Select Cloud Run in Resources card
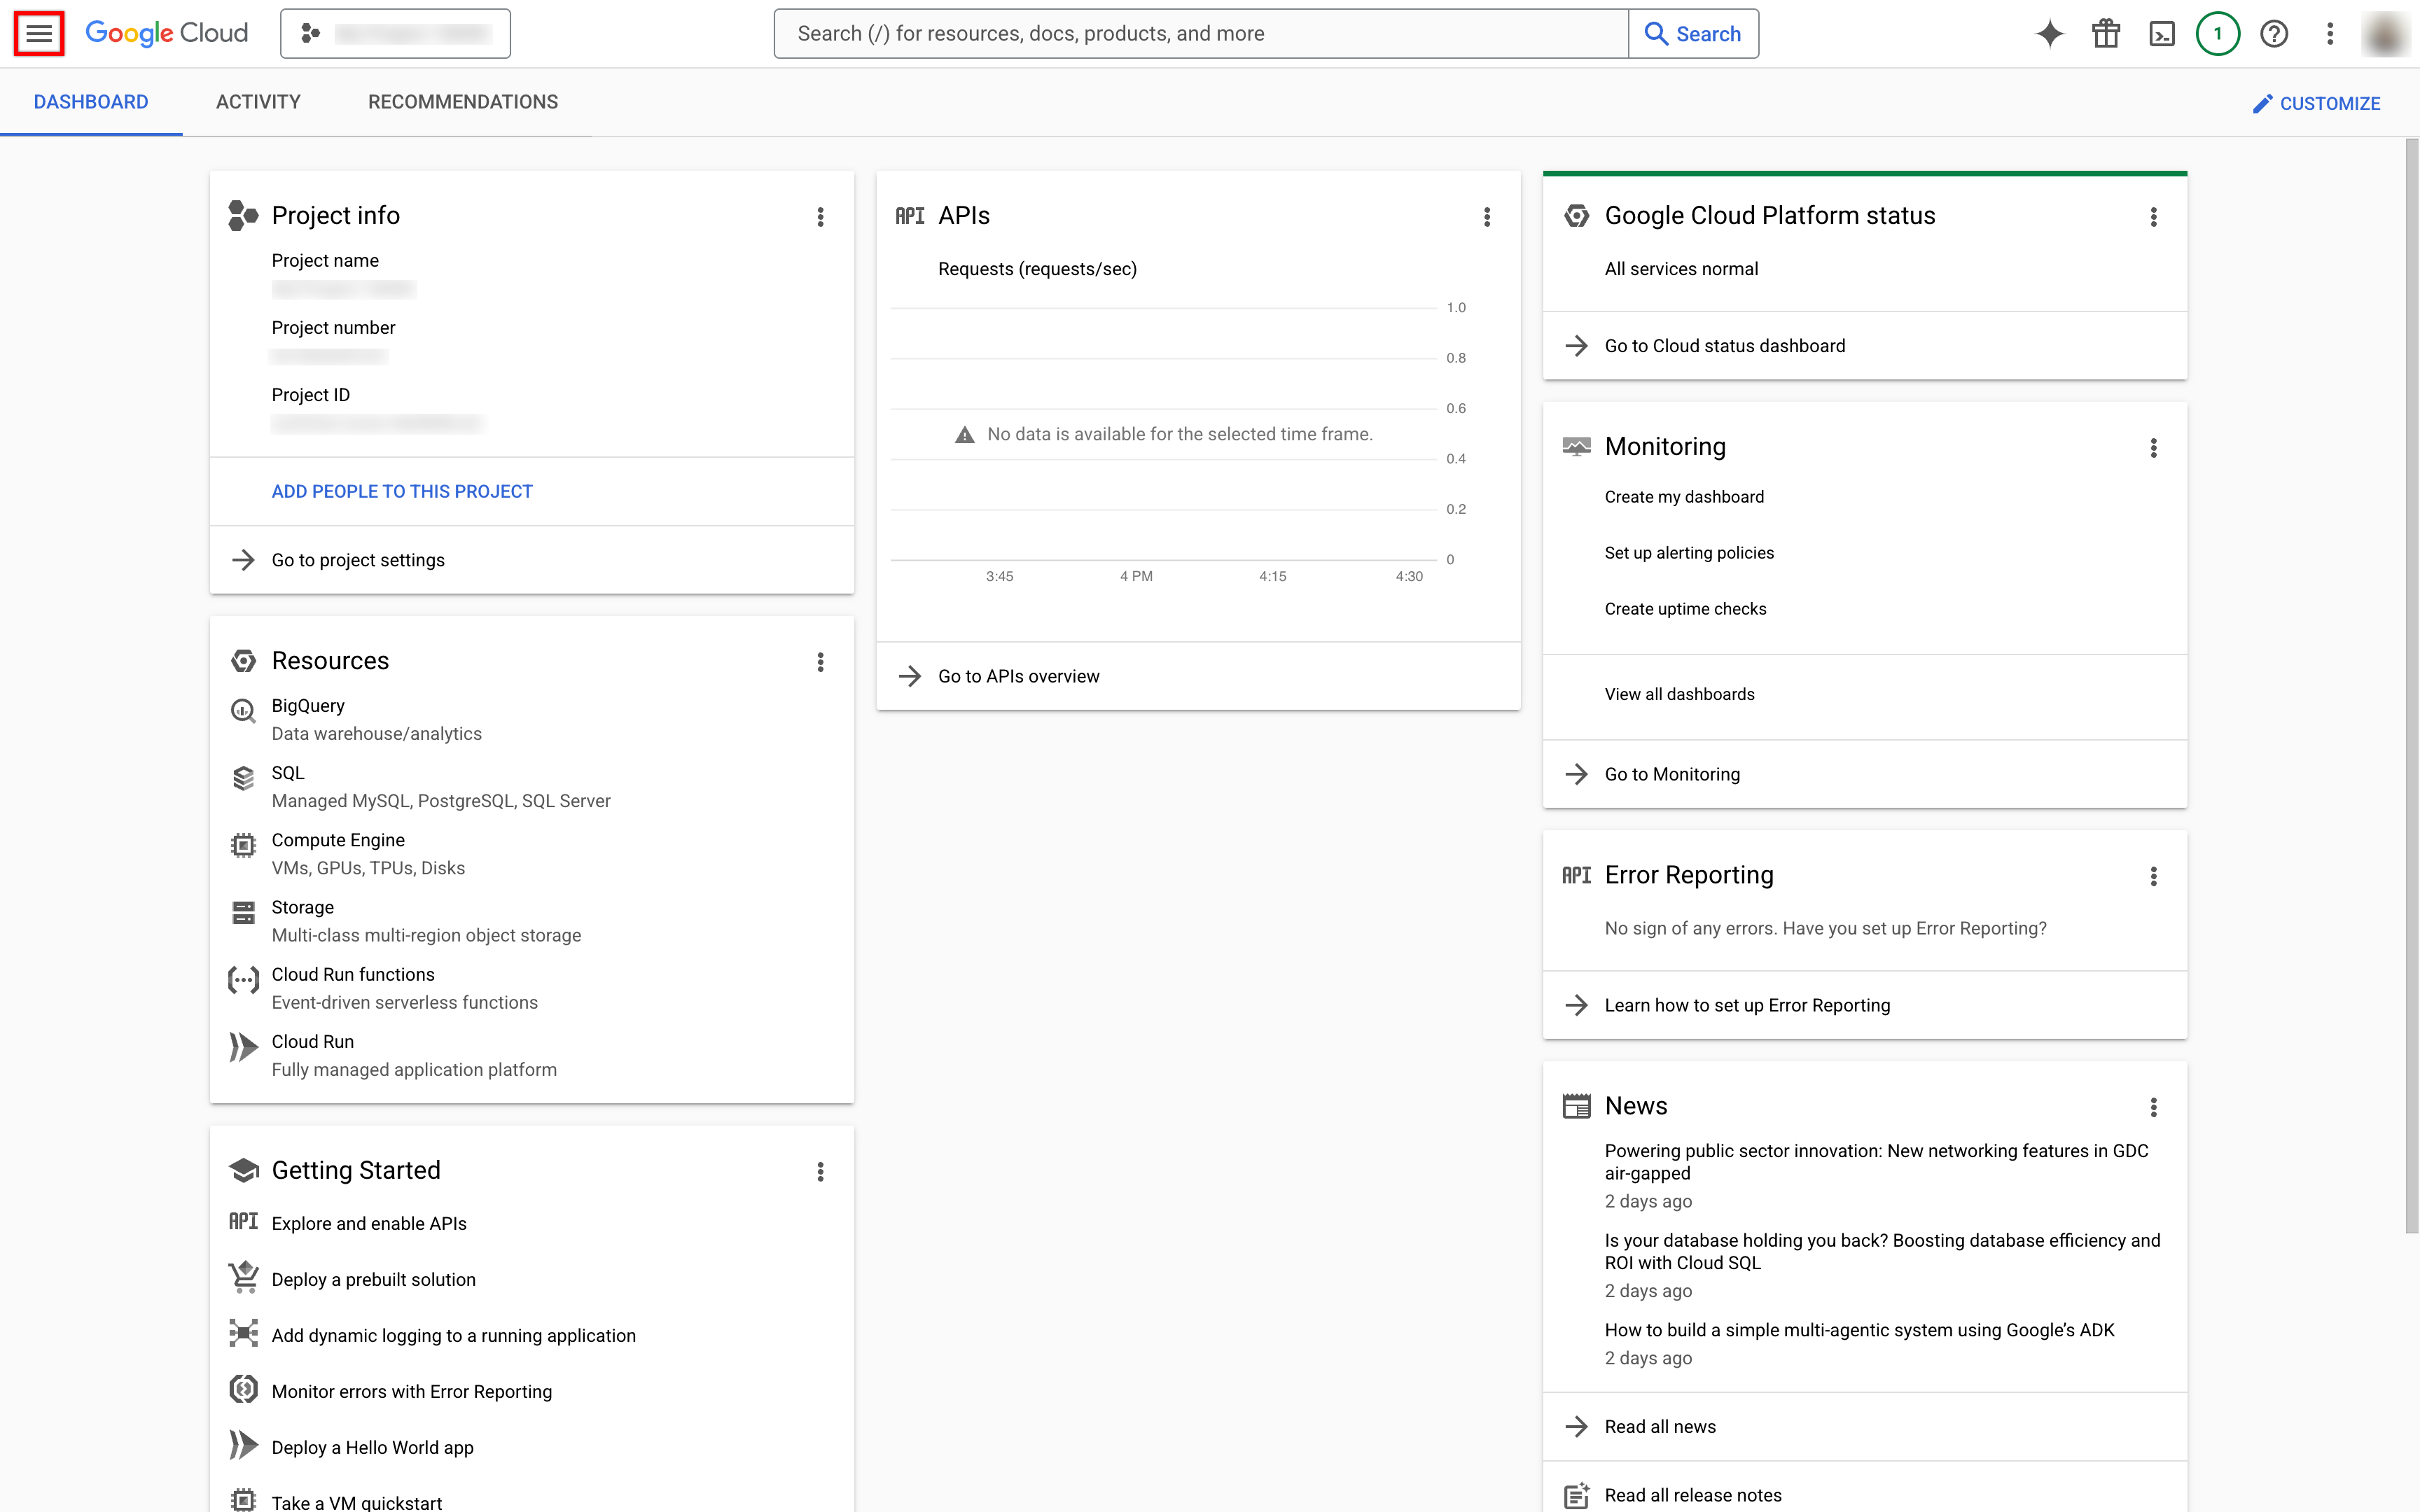The height and width of the screenshot is (1512, 2420). click(x=312, y=1041)
